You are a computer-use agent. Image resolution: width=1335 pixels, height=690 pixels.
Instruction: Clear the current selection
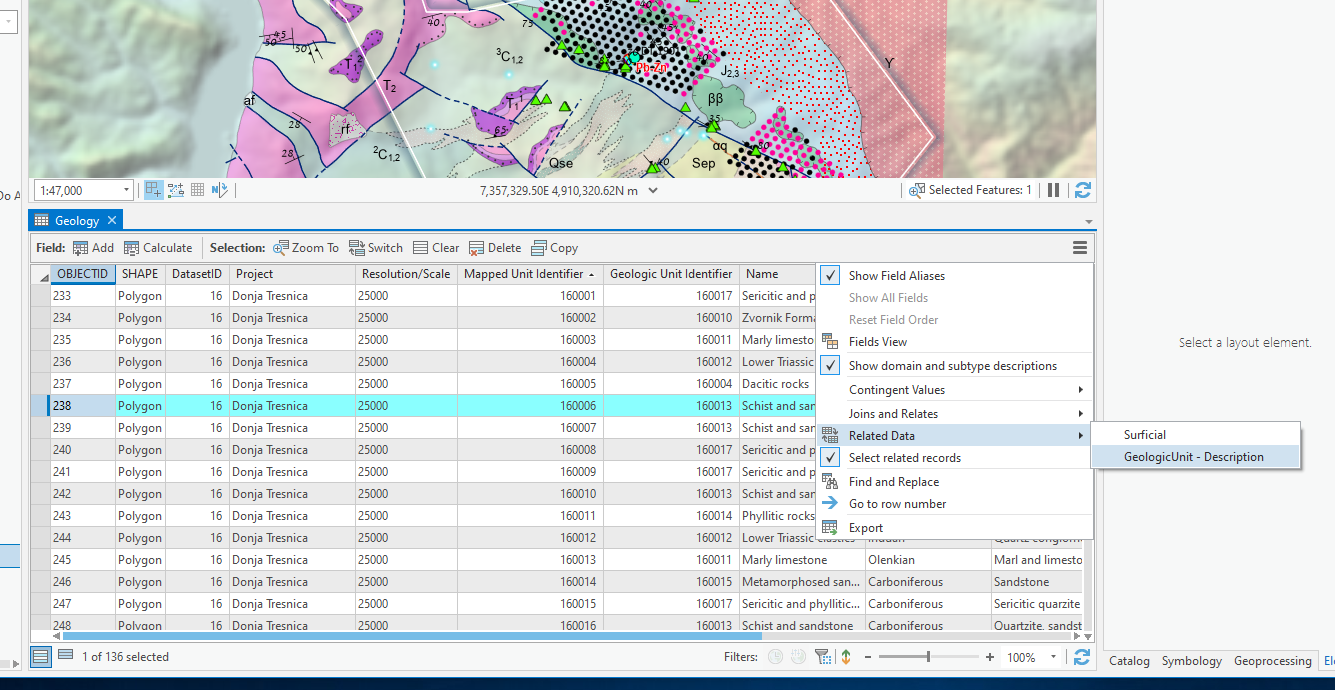tap(436, 248)
